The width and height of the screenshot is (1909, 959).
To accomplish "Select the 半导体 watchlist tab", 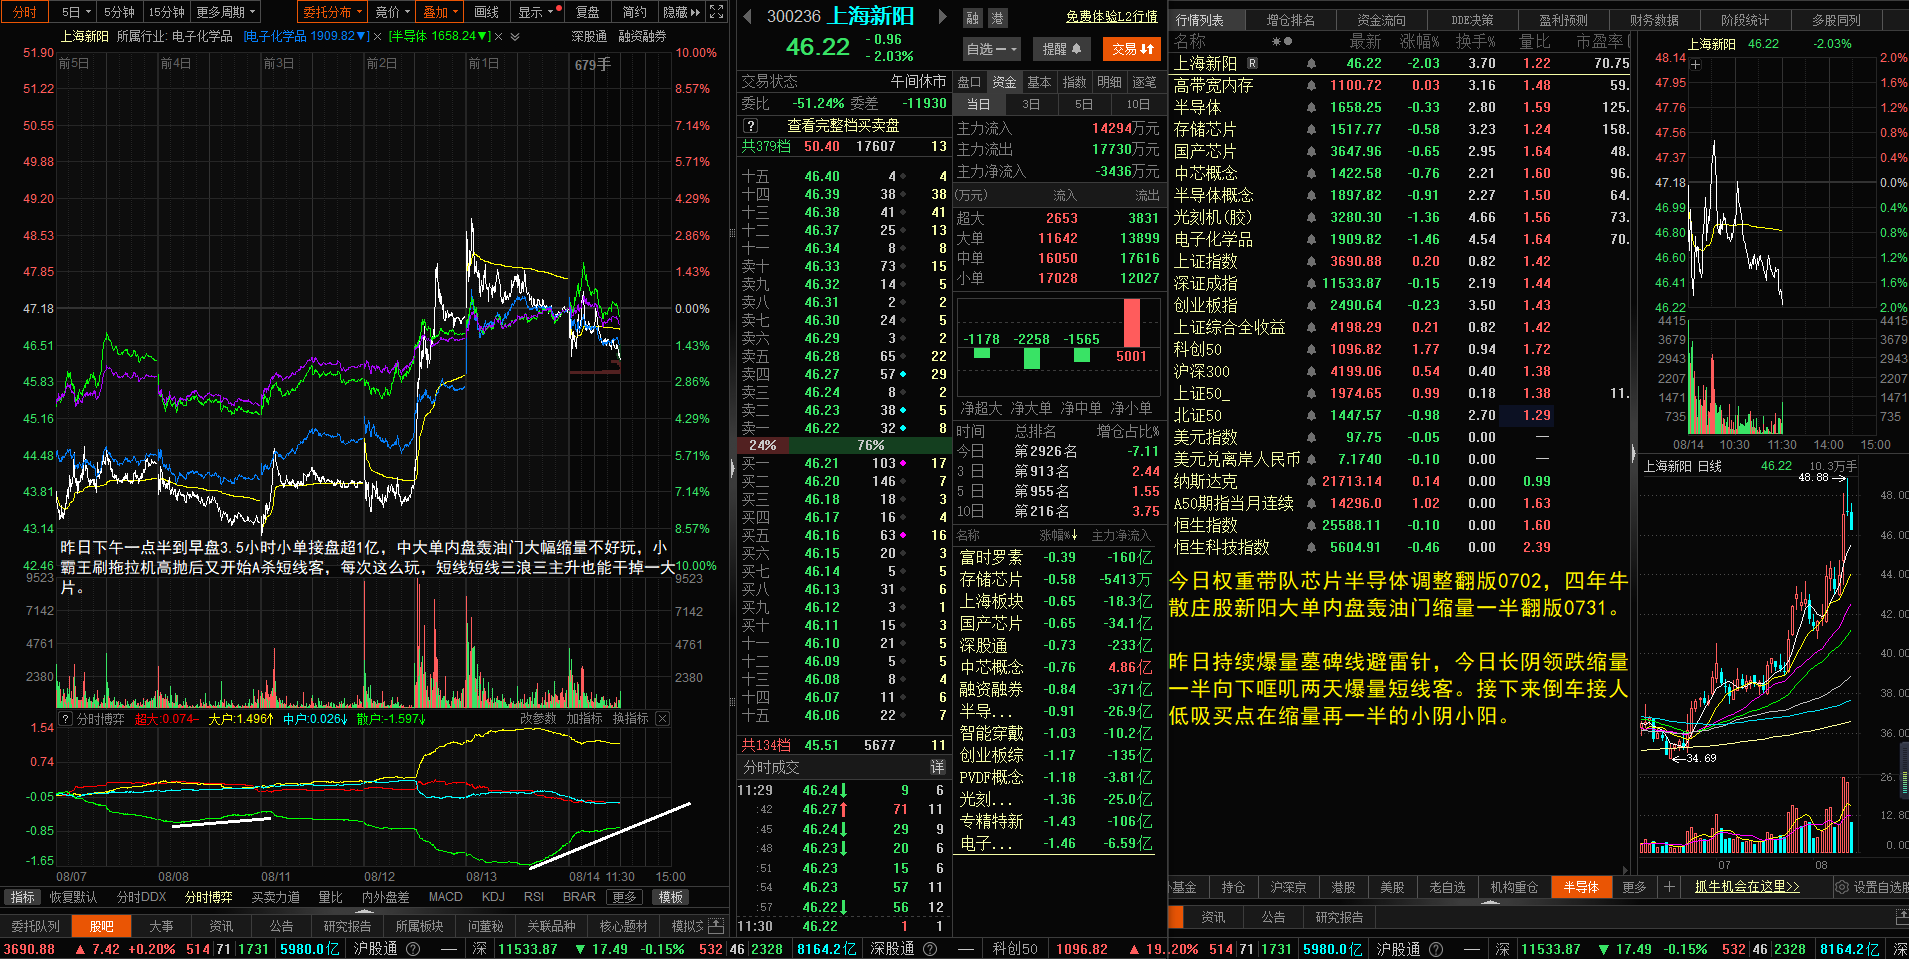I will (x=1581, y=887).
